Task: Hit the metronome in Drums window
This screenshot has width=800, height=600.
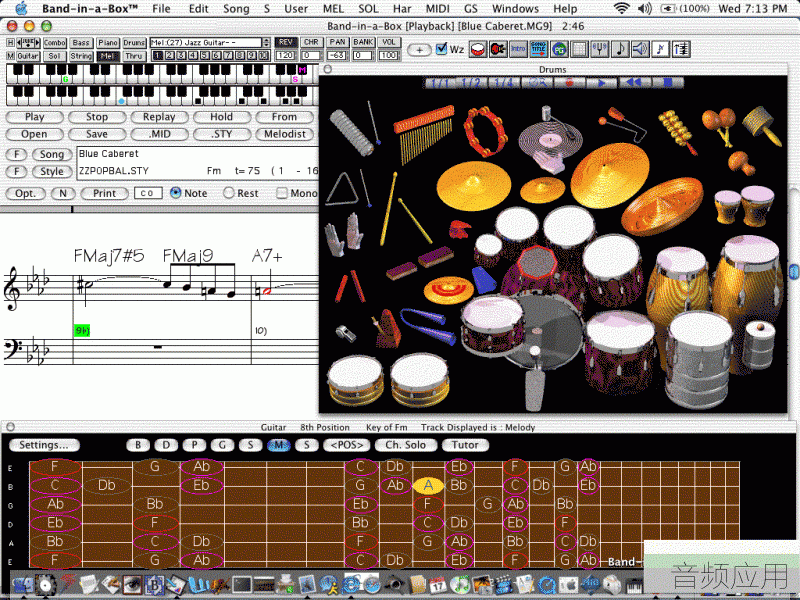Action: (385, 328)
